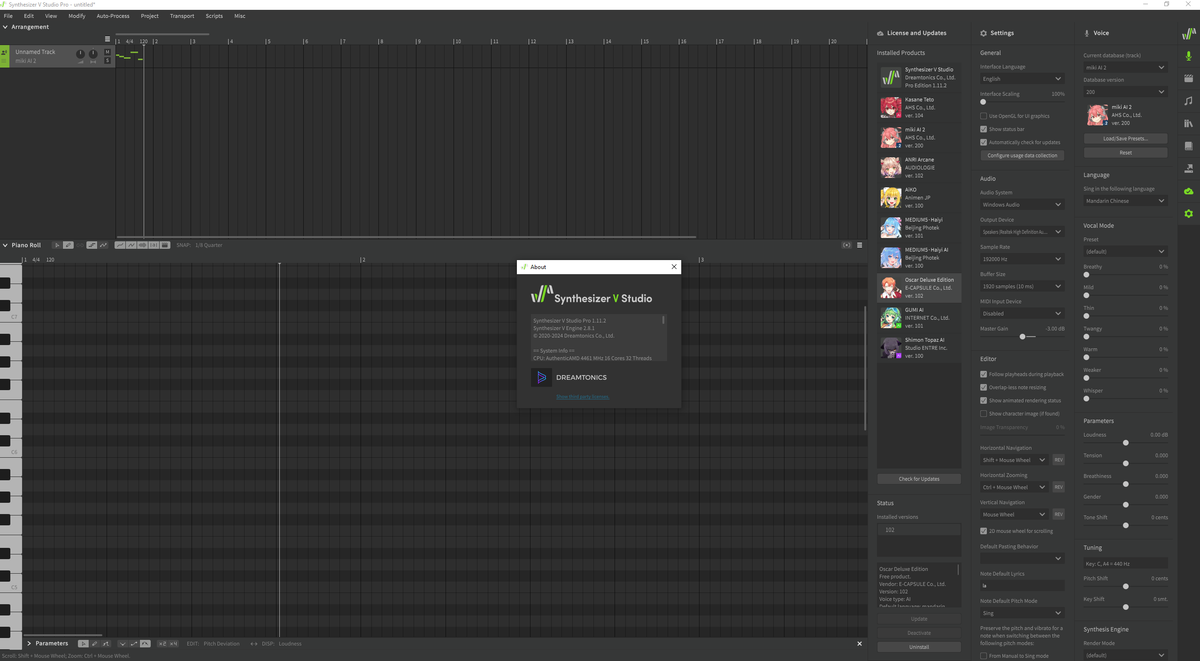Screen dimensions: 1200x661
Task: Open Sample Rate dropdown
Action: click(1022, 259)
